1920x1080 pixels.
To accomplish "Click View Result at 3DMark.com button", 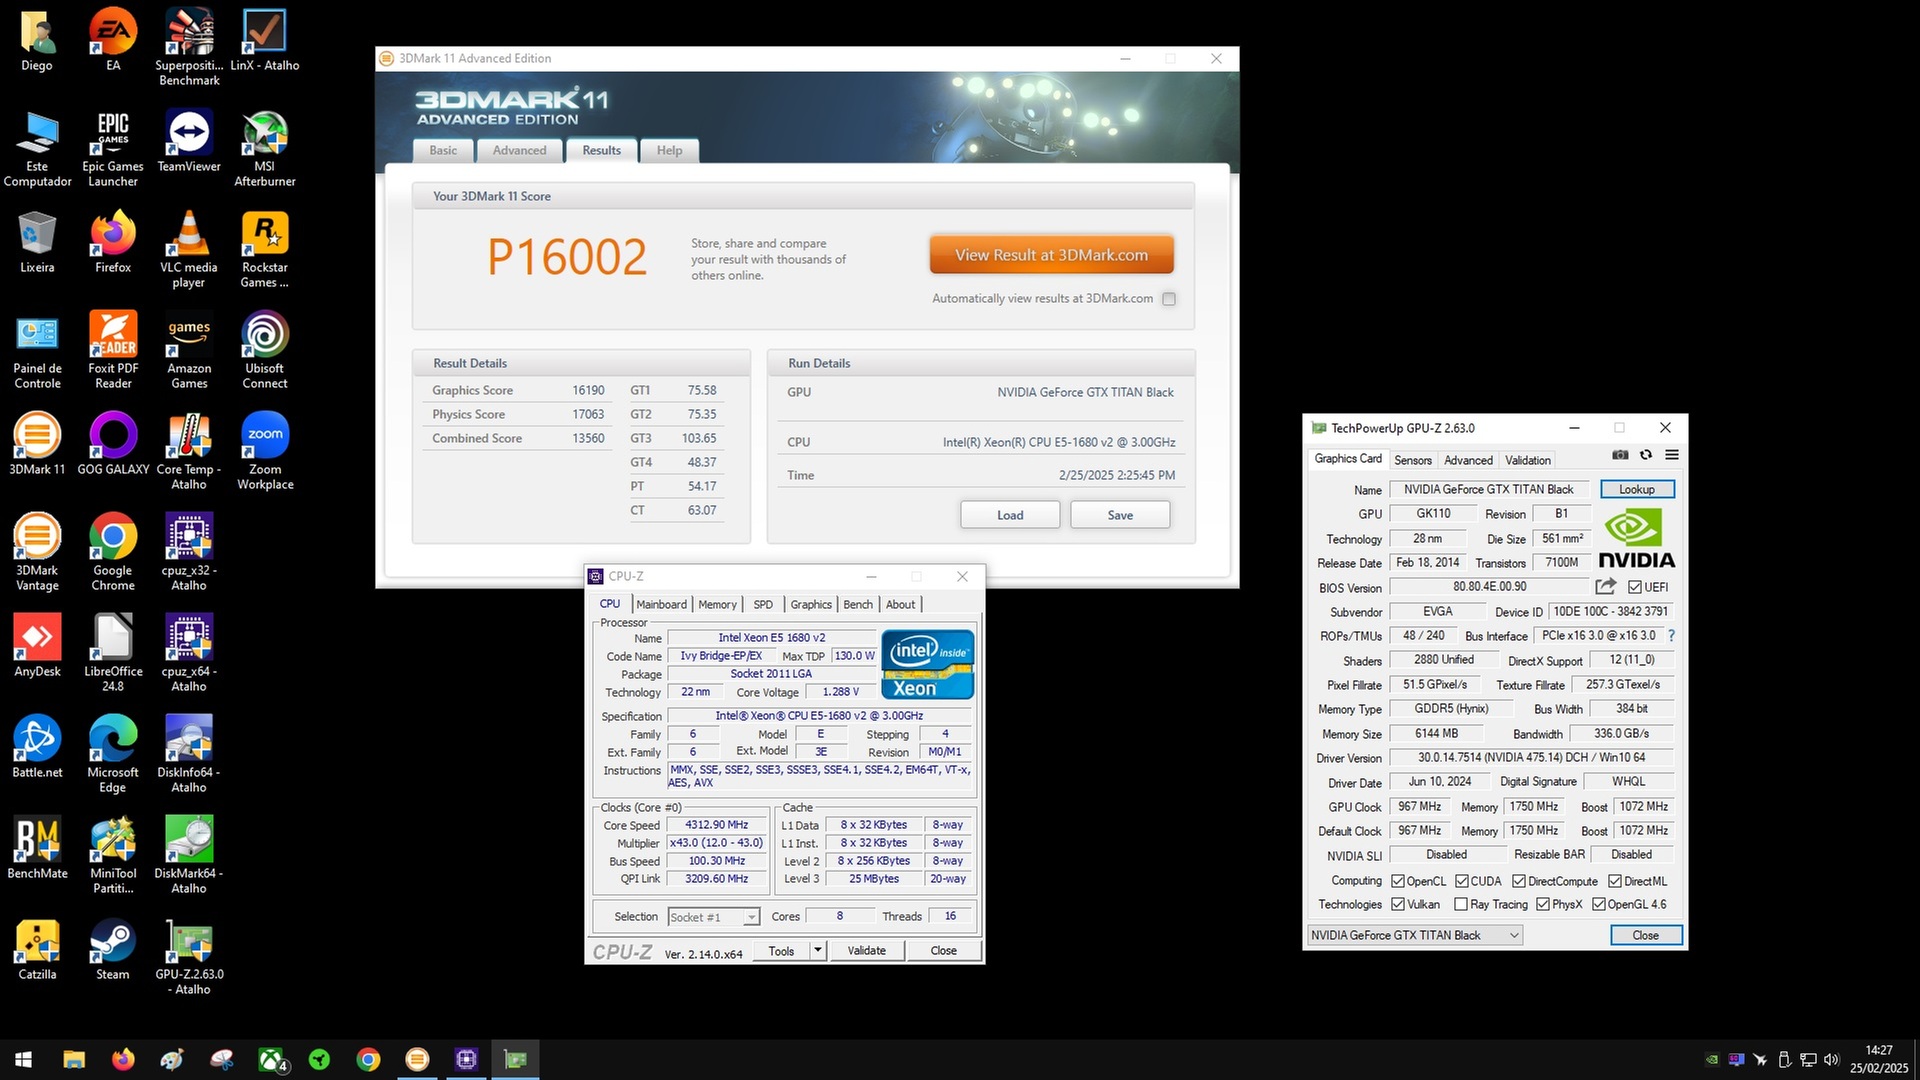I will (x=1051, y=255).
